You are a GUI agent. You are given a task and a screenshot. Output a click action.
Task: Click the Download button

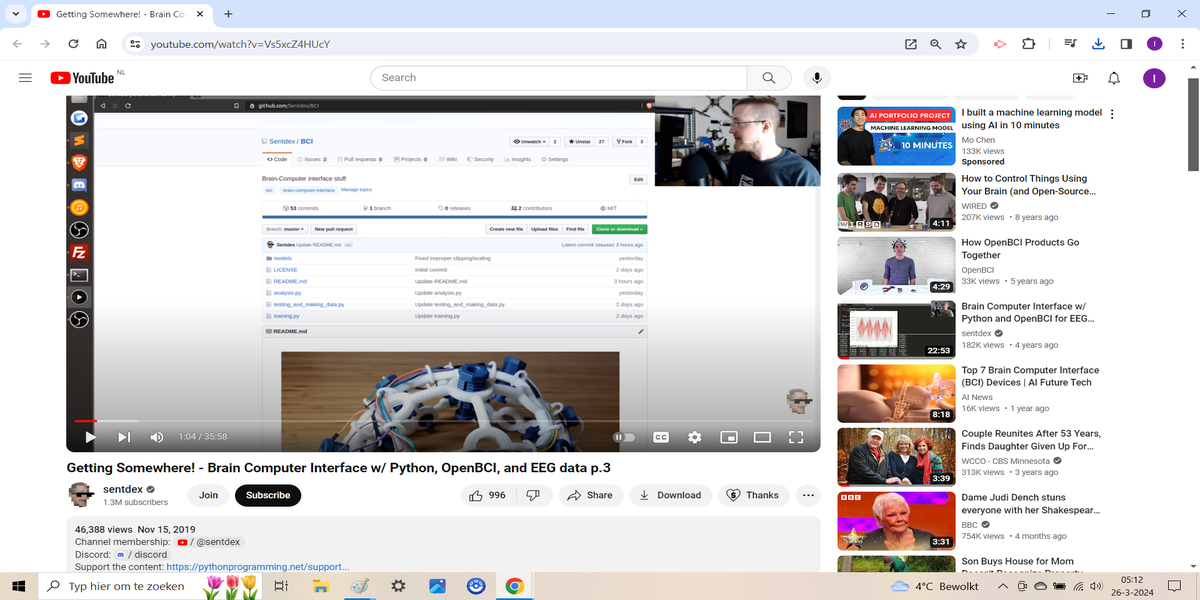pyautogui.click(x=670, y=495)
